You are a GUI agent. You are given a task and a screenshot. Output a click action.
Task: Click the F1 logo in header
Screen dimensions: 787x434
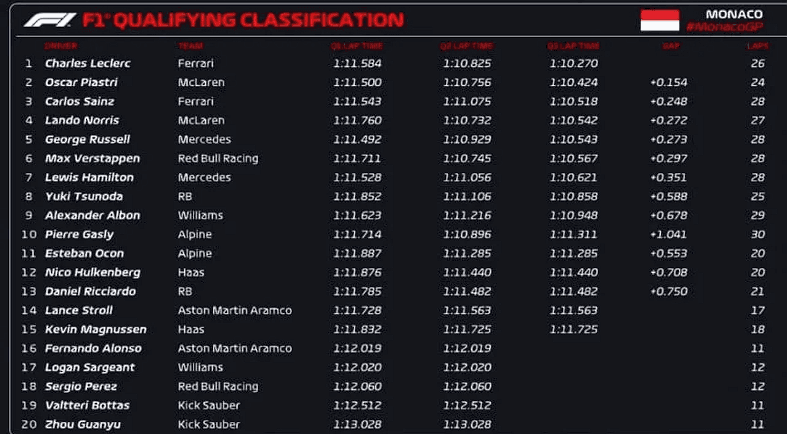(x=50, y=21)
